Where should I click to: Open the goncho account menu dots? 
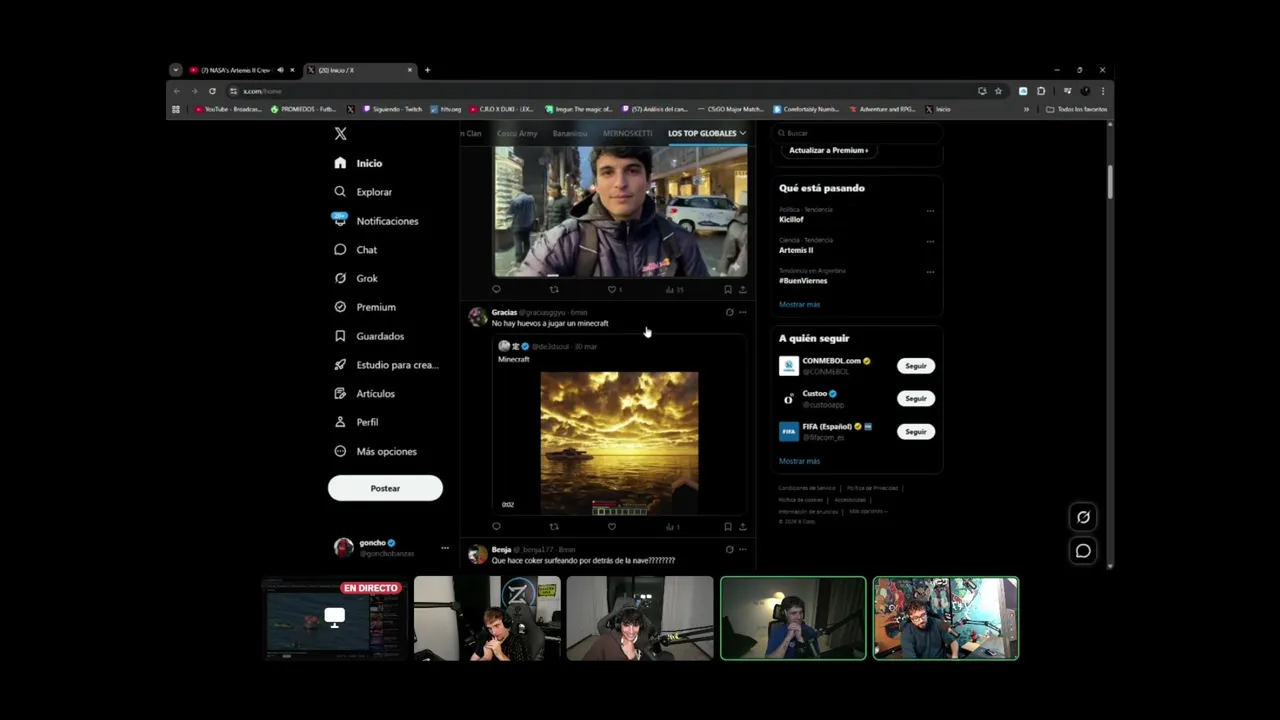445,548
